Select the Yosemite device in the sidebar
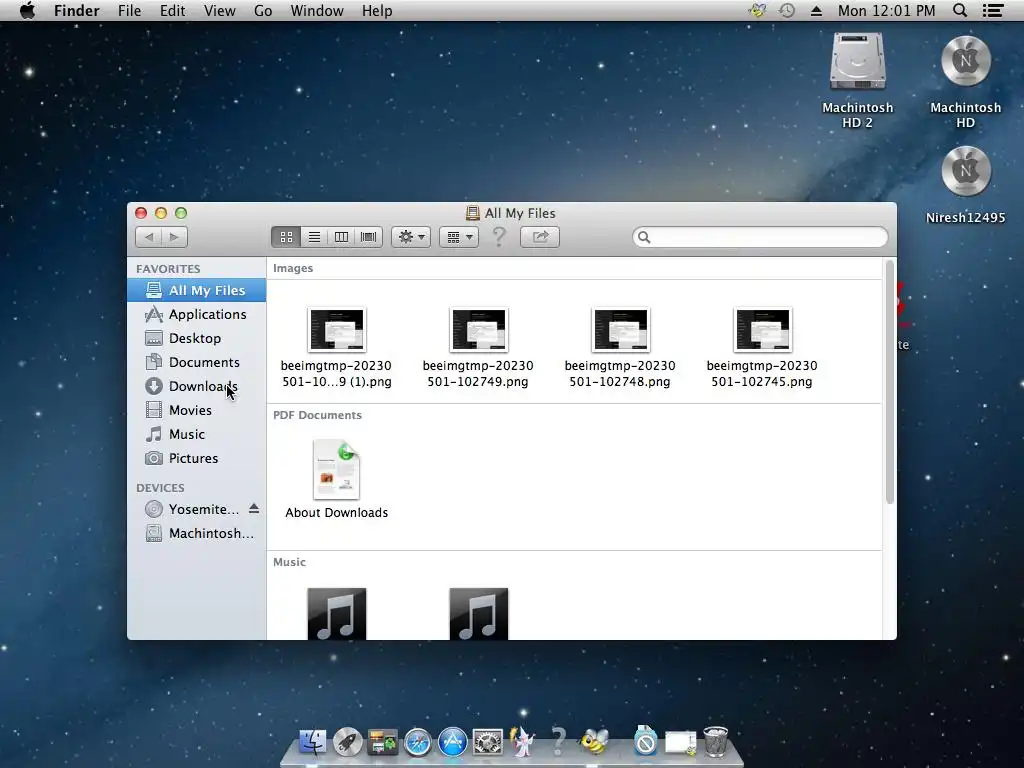Viewport: 1024px width, 768px height. click(x=193, y=509)
